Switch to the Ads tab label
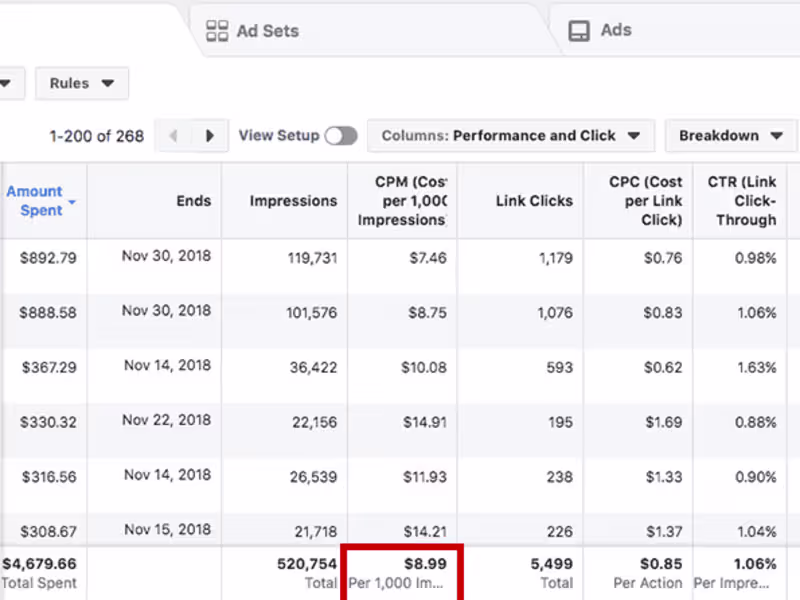The height and width of the screenshot is (600, 800). pyautogui.click(x=616, y=30)
